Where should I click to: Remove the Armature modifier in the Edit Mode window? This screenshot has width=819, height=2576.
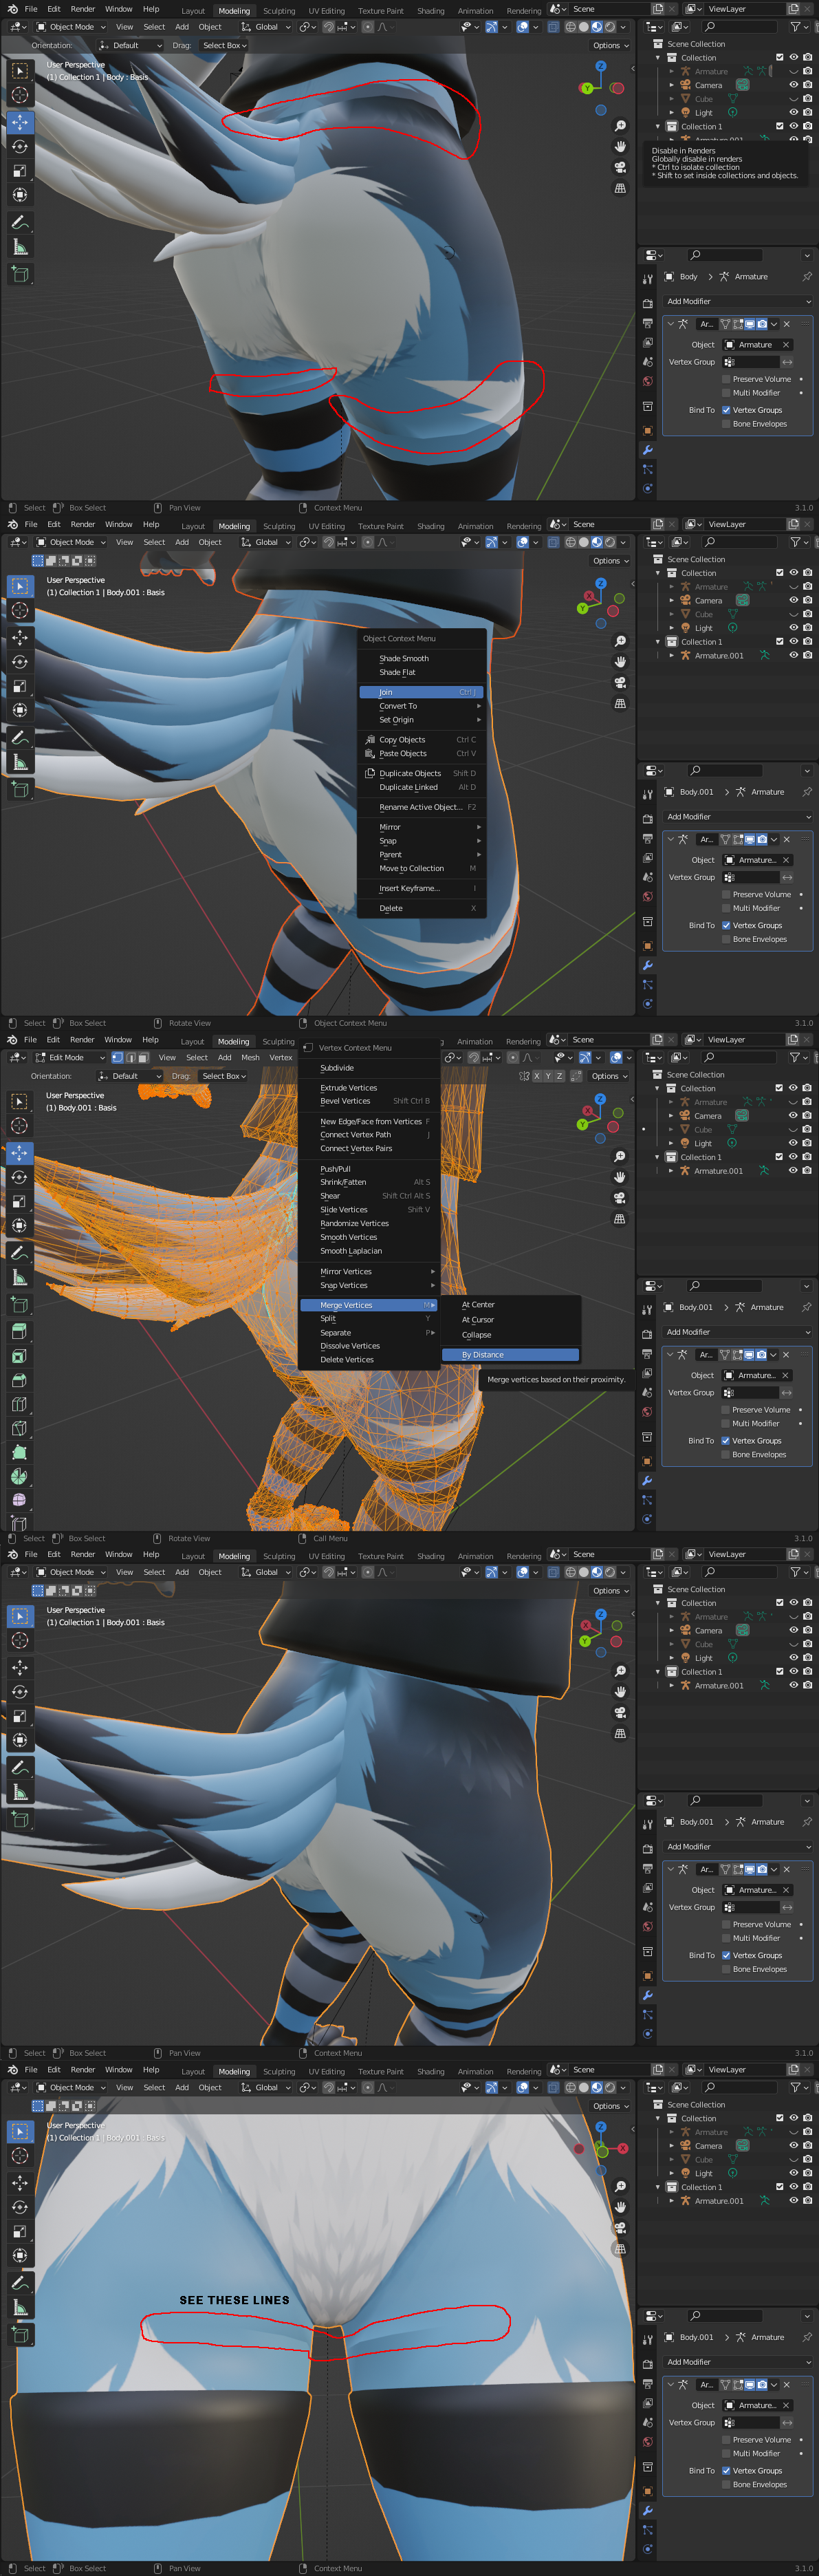786,1355
